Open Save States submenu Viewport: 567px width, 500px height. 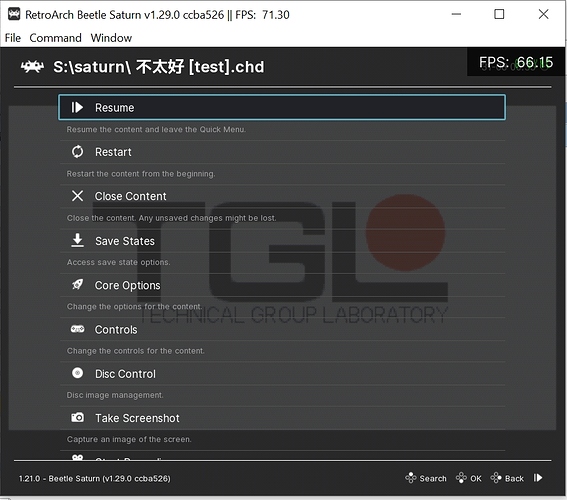click(x=282, y=240)
